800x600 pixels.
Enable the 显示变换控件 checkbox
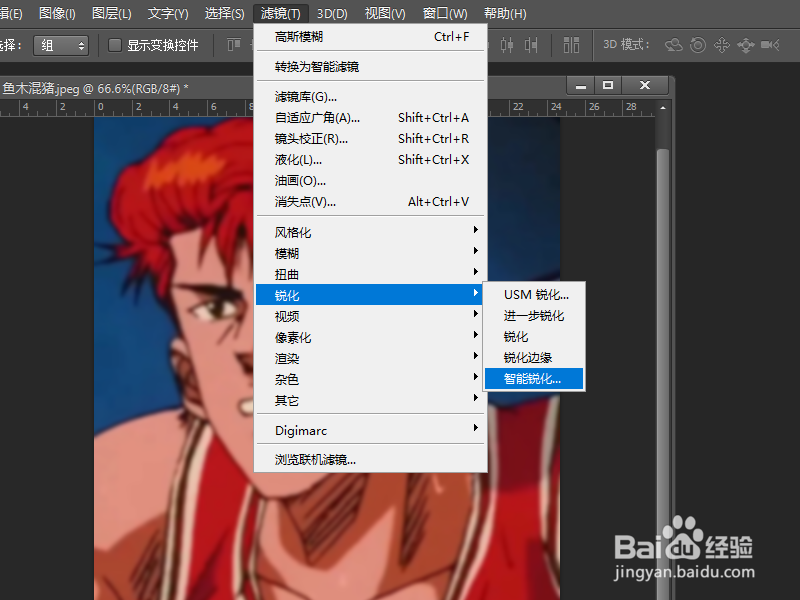[x=115, y=45]
